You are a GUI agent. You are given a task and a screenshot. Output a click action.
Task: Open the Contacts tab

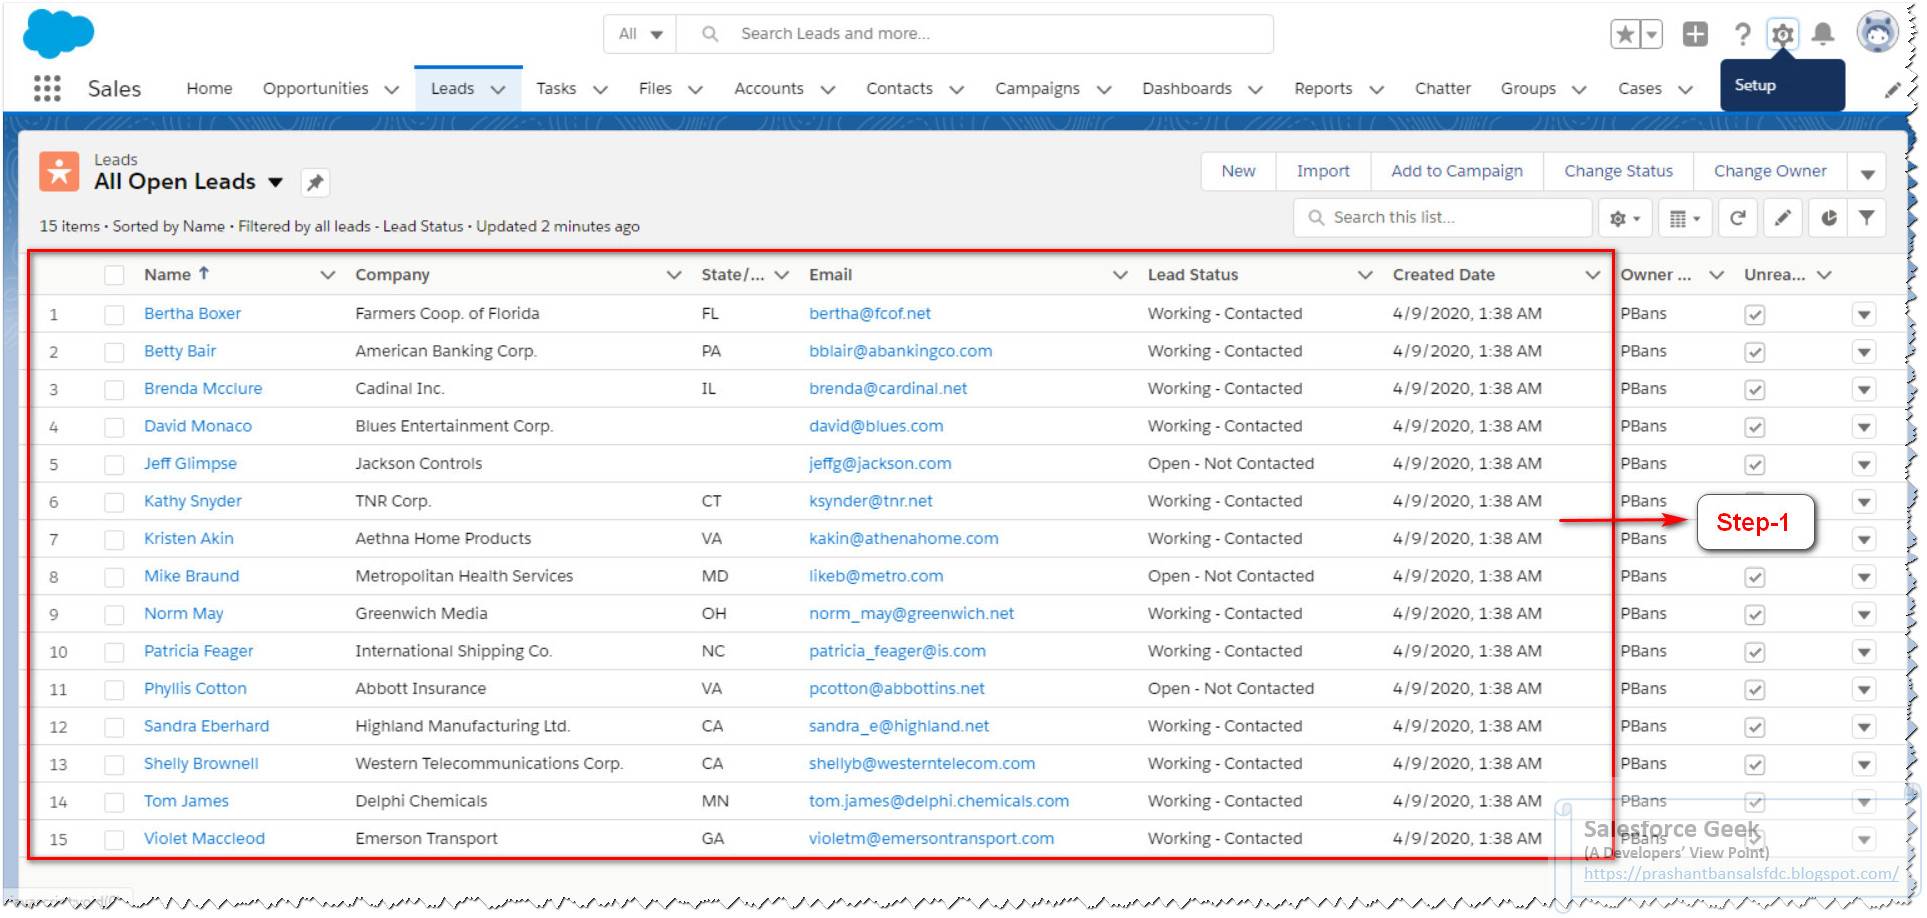(899, 88)
